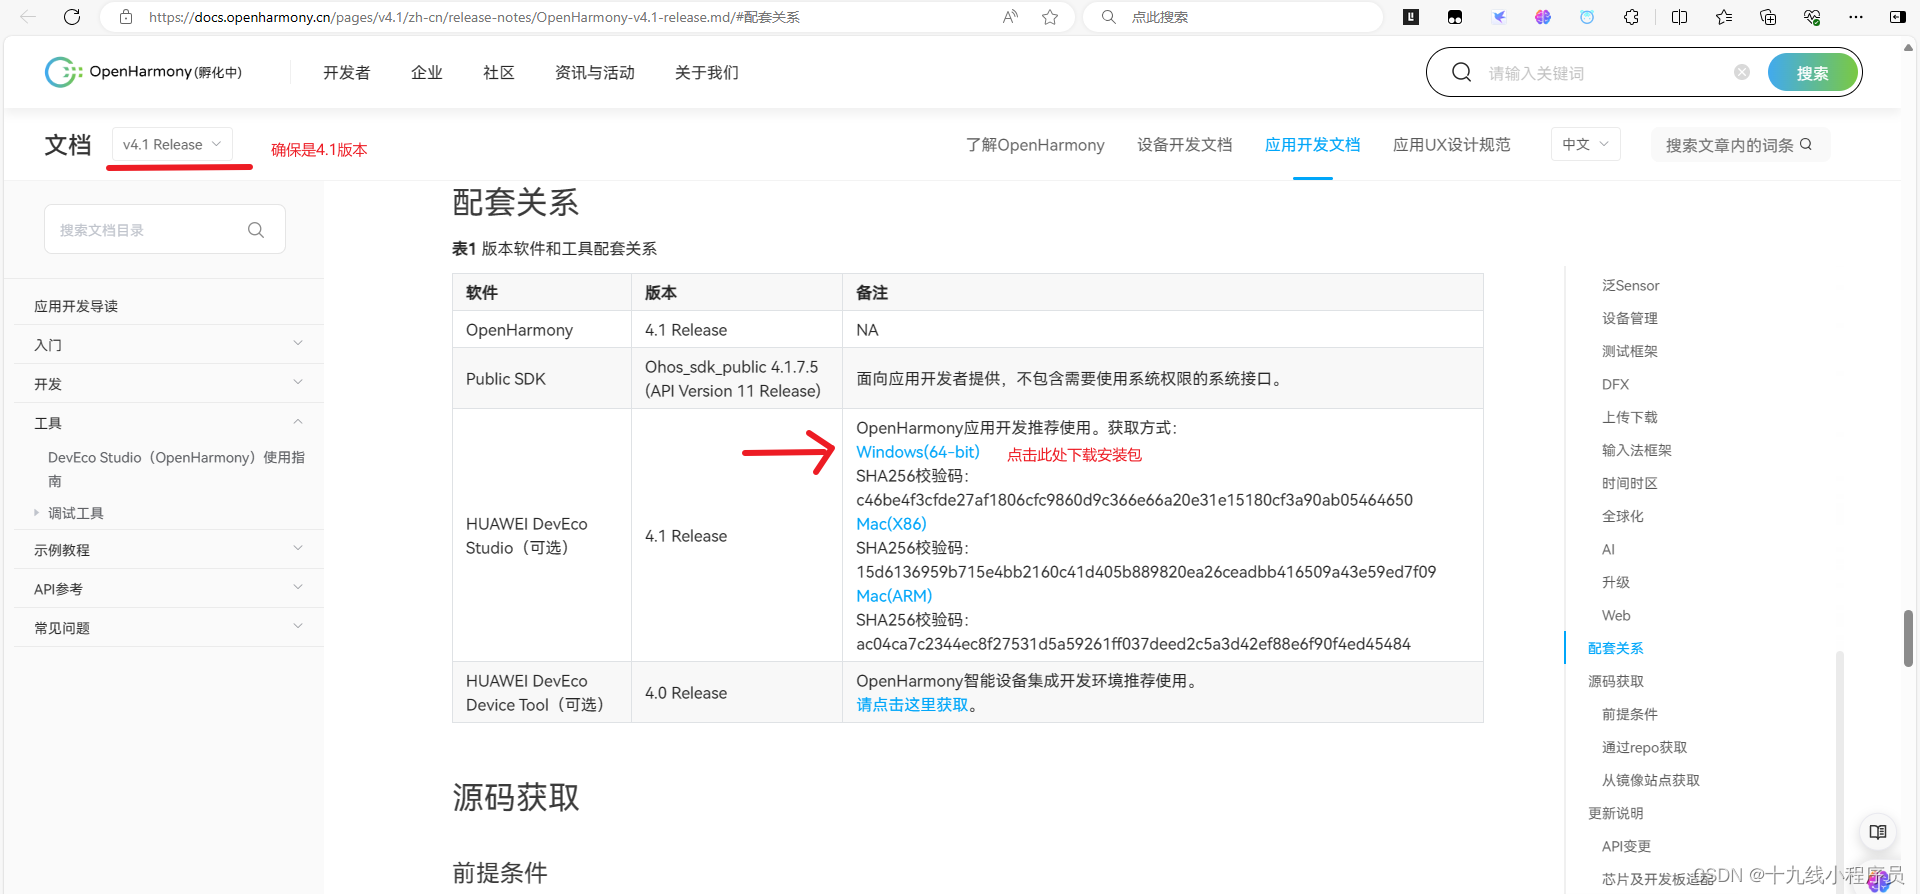Switch to 了解OpenHarmony tab
1920x894 pixels.
1035,145
